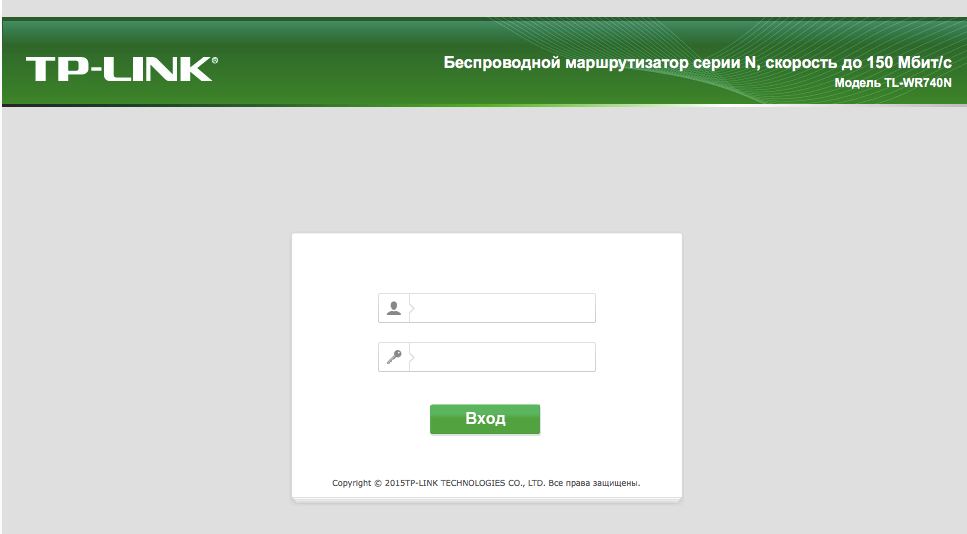Click the copyright © symbol in footer
This screenshot has height=534, width=967.
click(x=378, y=483)
